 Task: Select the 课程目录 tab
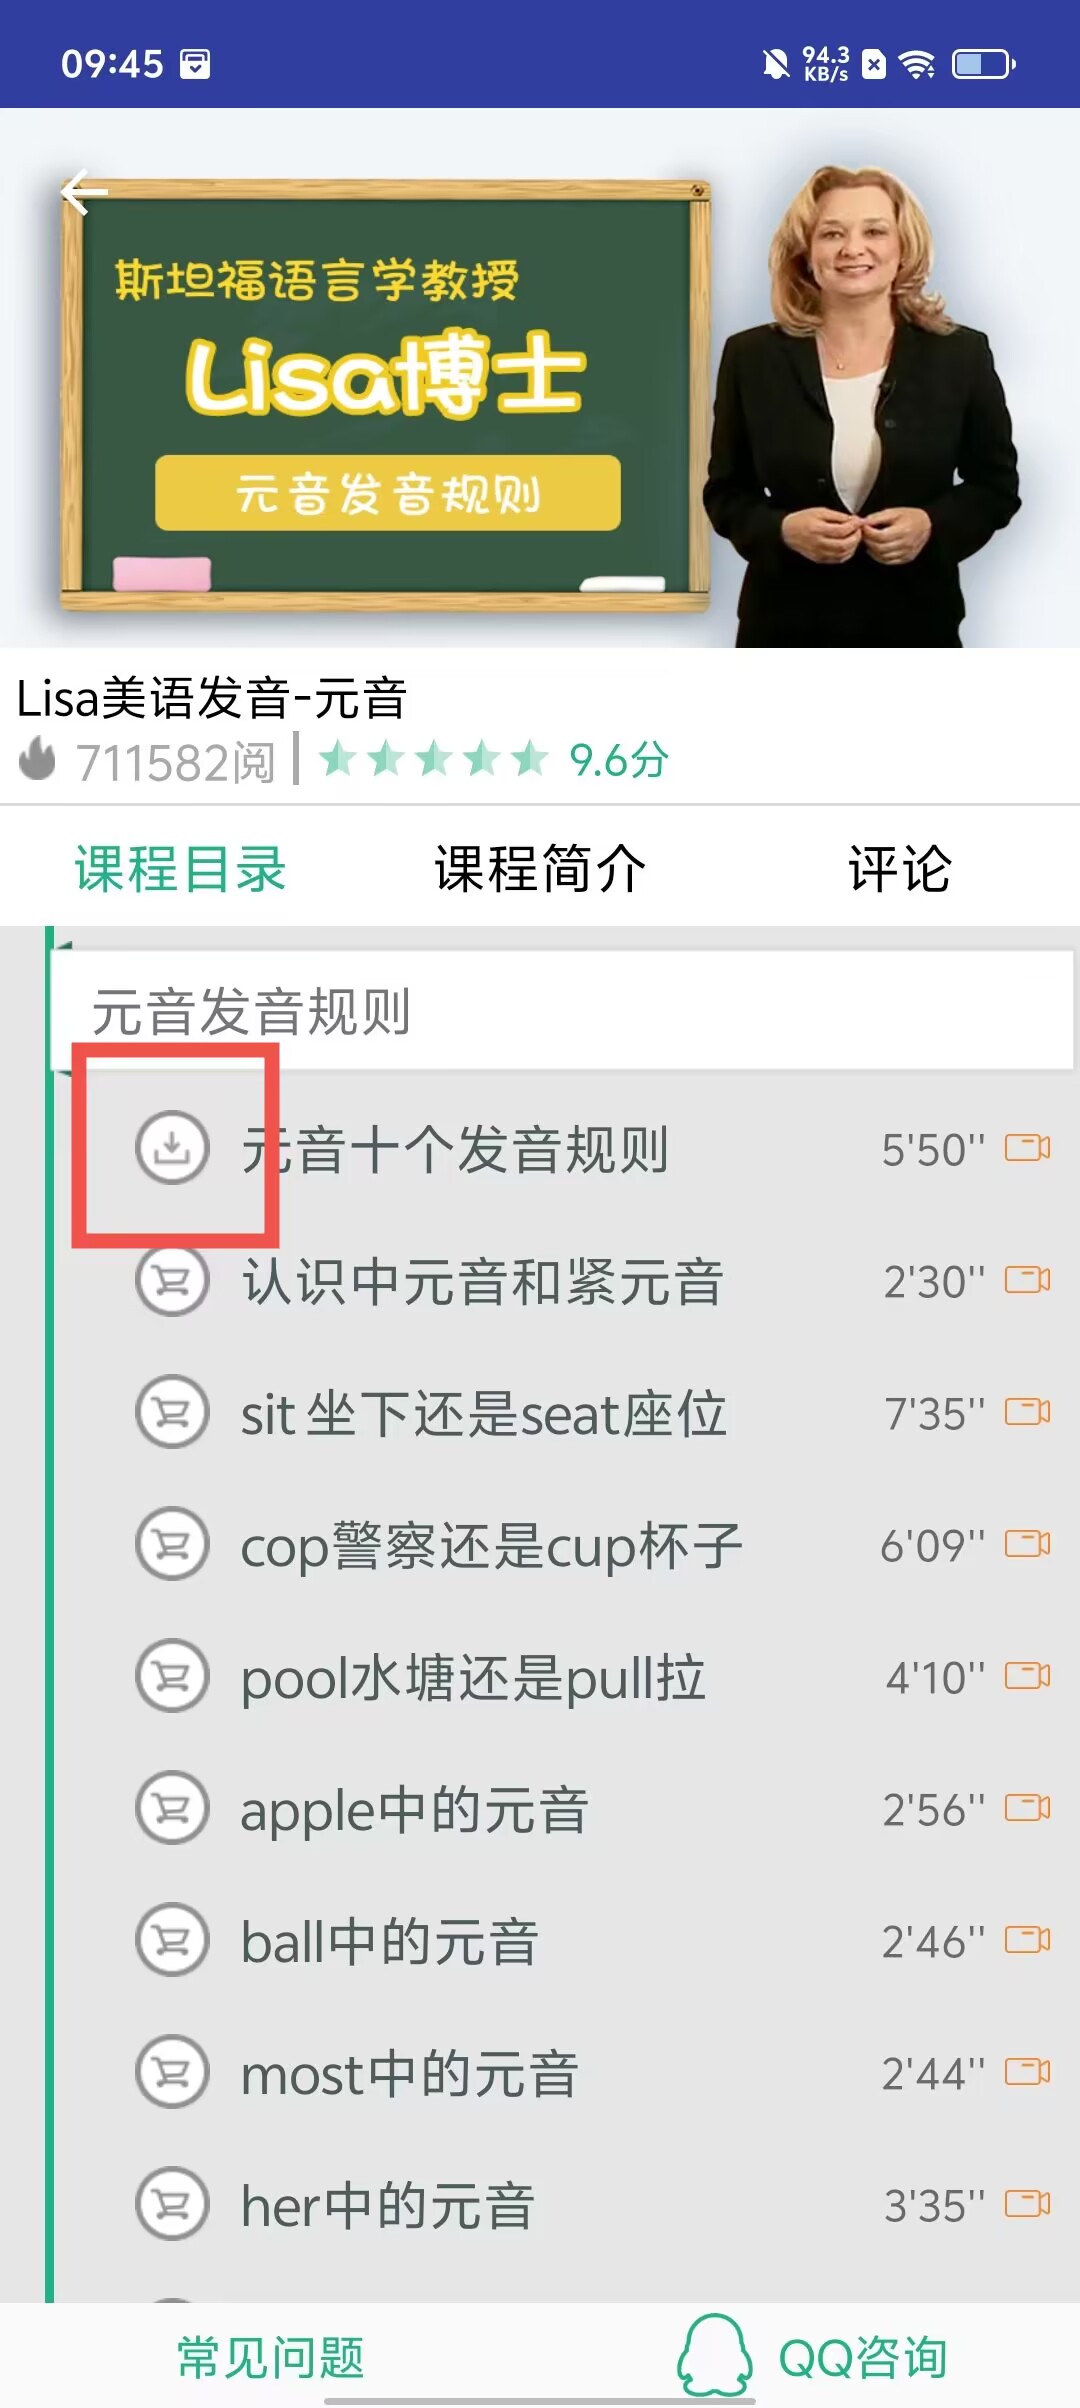pos(180,868)
